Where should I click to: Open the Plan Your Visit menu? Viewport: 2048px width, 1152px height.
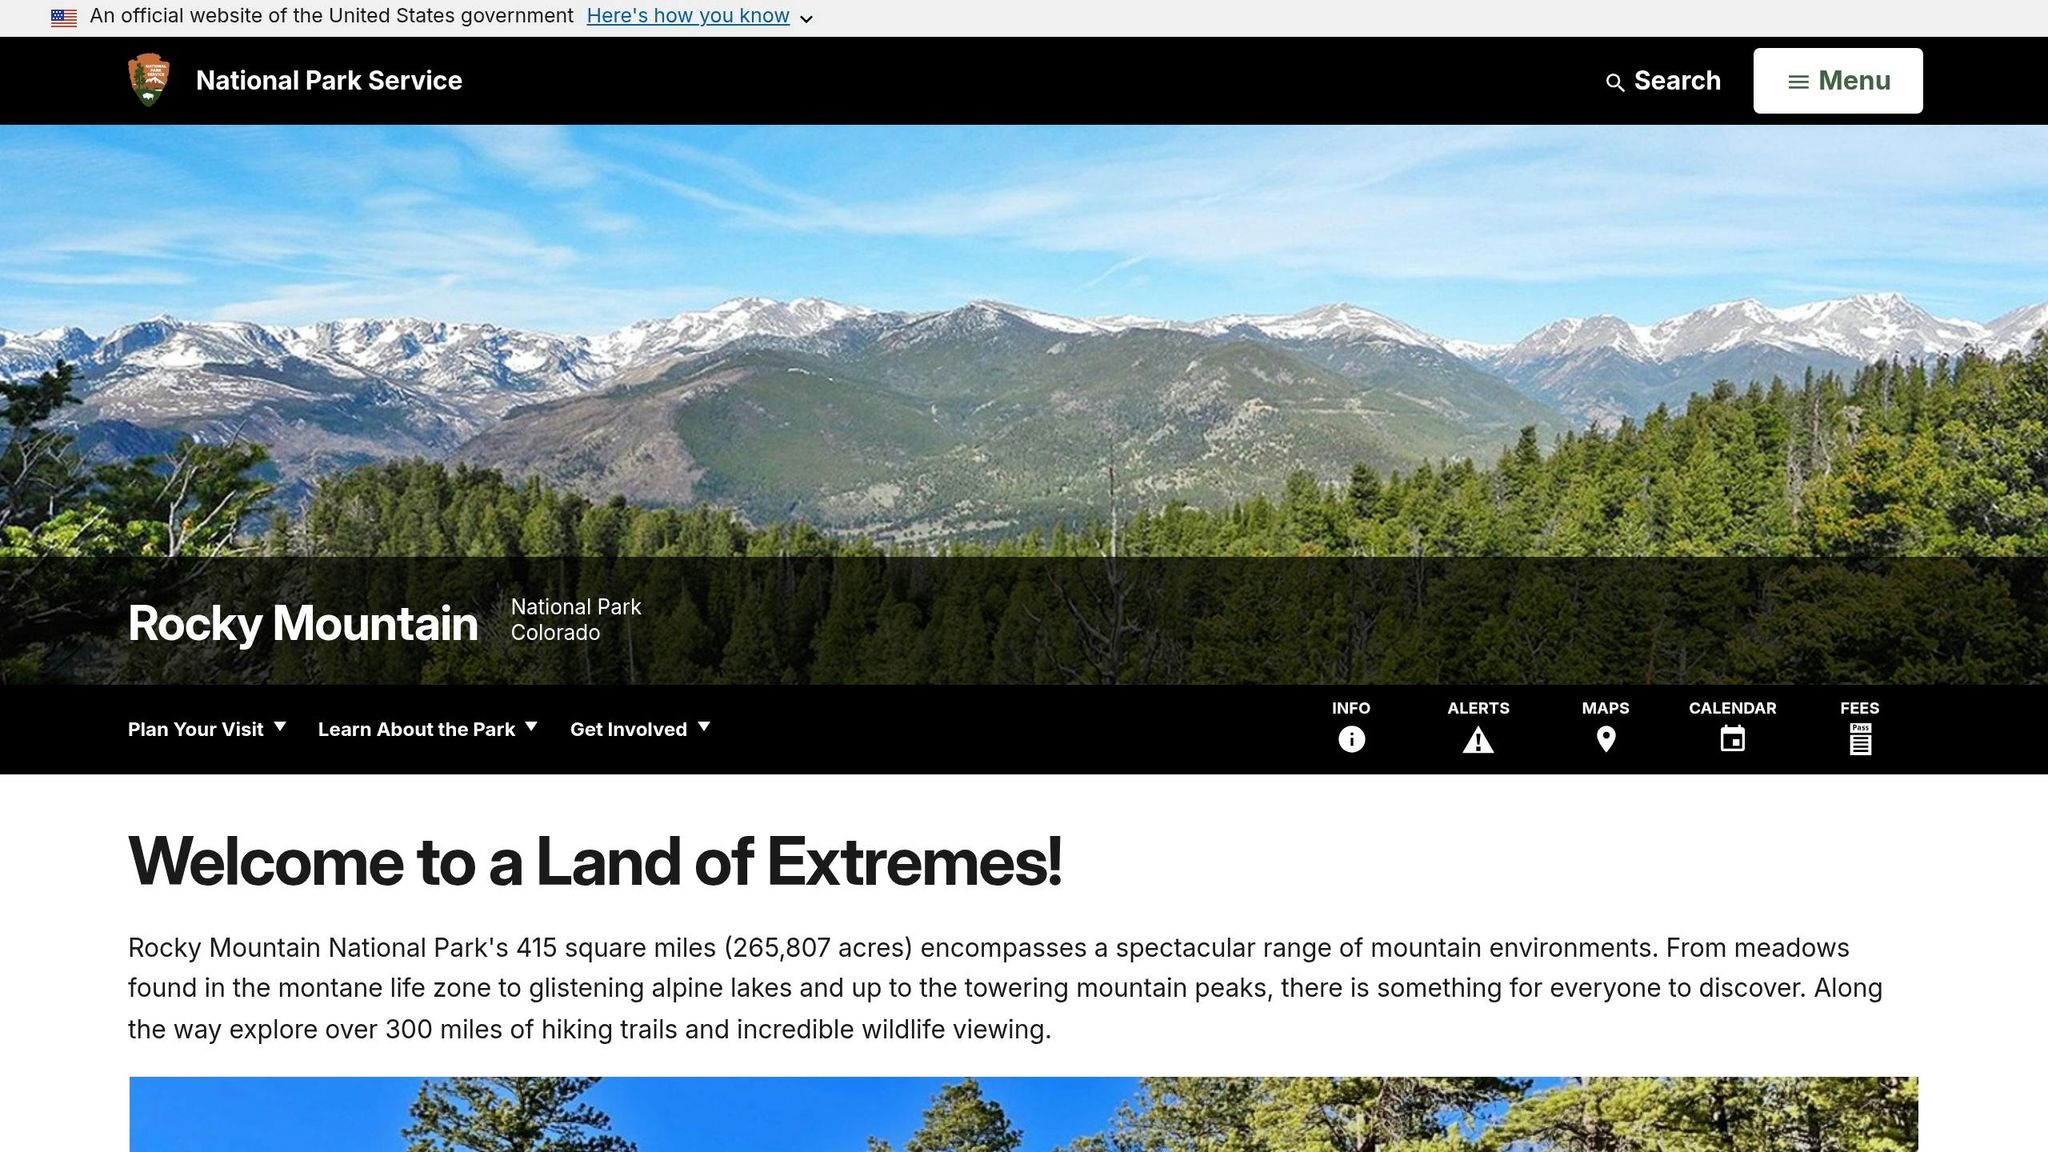196,729
